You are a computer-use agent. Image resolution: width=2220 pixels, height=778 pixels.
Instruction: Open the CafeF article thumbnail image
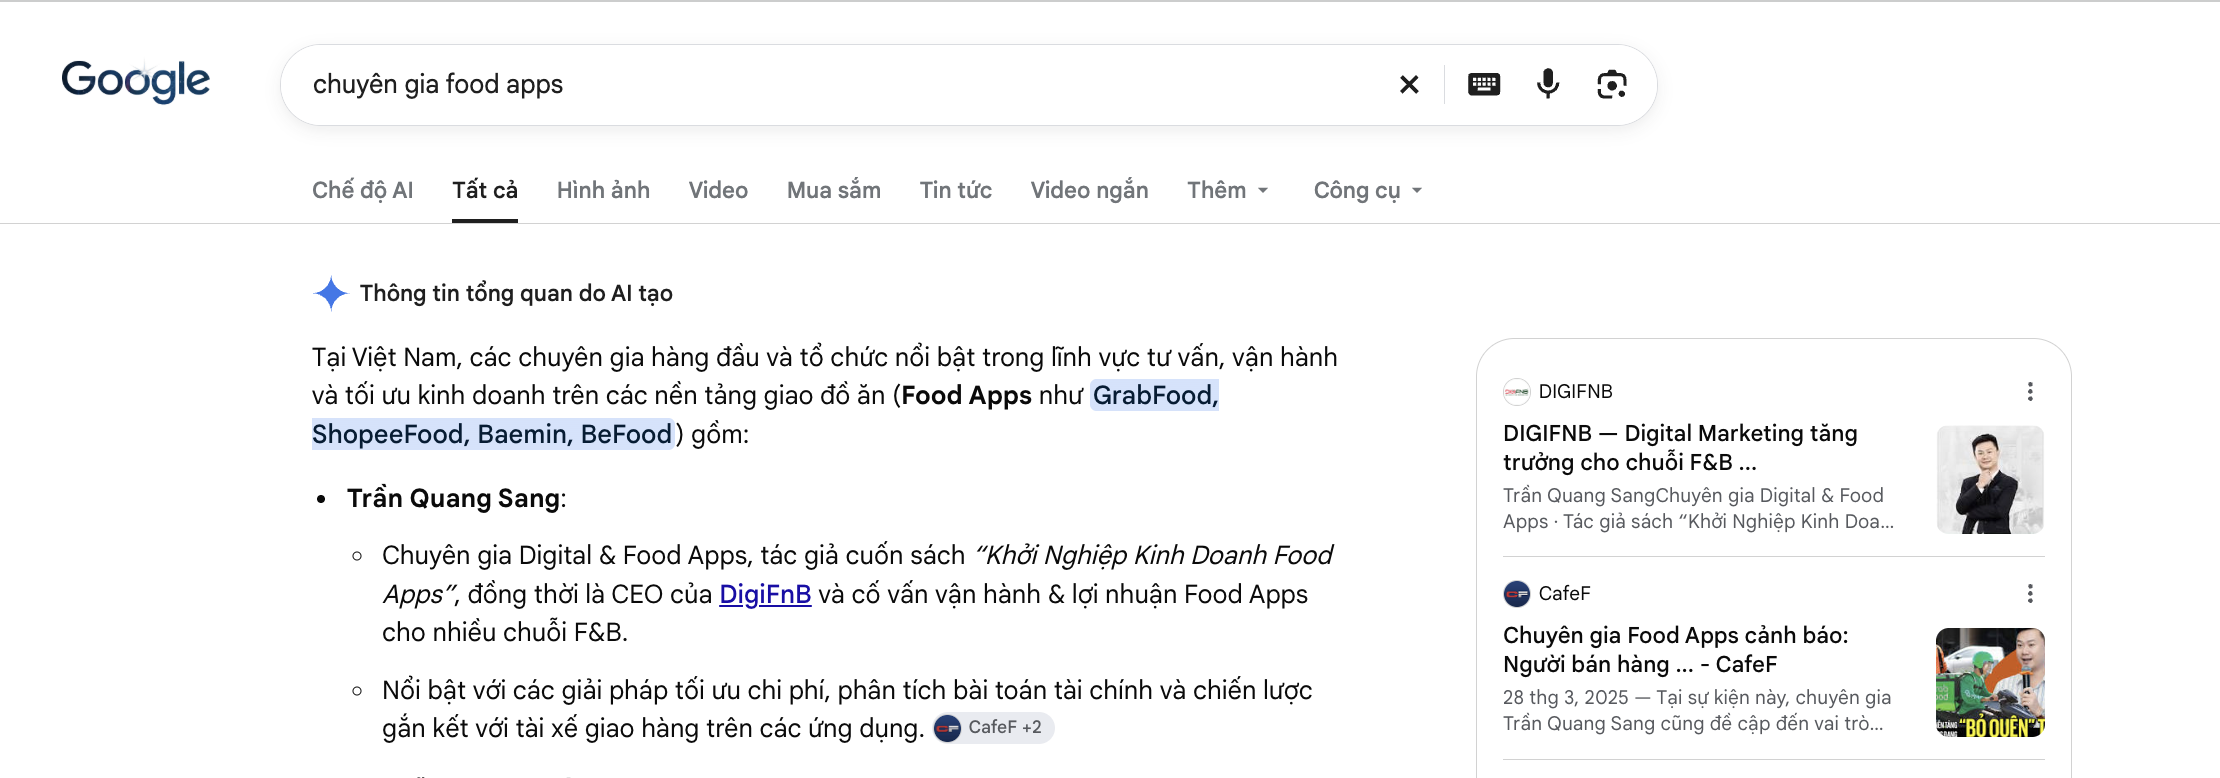pos(1990,682)
